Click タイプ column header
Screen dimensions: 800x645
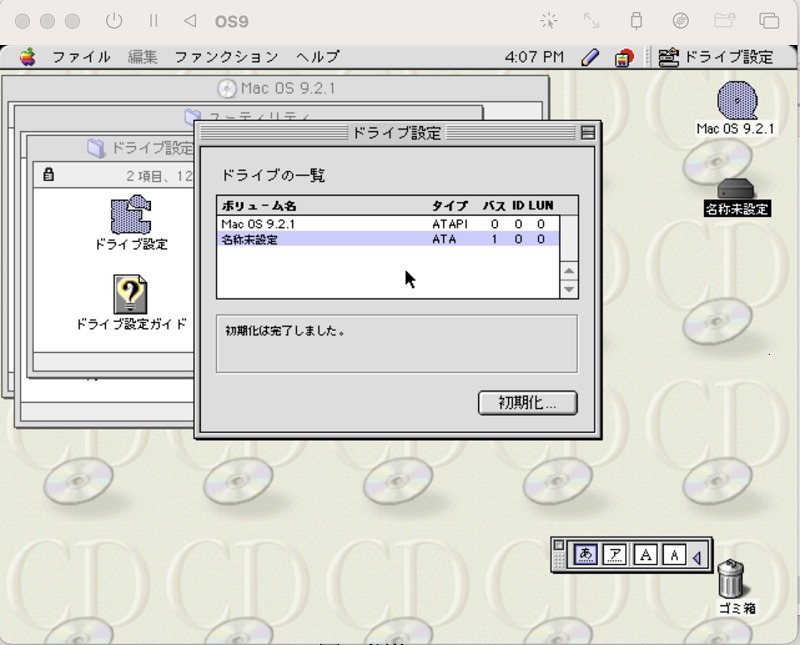pyautogui.click(x=449, y=206)
